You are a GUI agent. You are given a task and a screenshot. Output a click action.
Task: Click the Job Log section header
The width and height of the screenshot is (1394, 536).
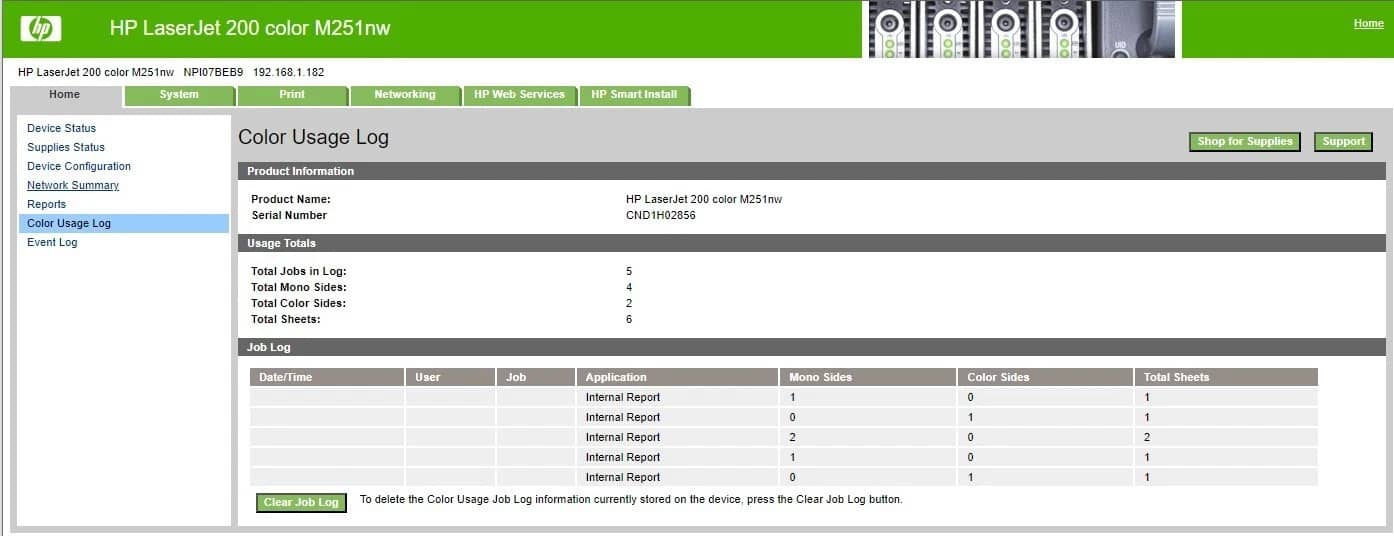coord(812,347)
